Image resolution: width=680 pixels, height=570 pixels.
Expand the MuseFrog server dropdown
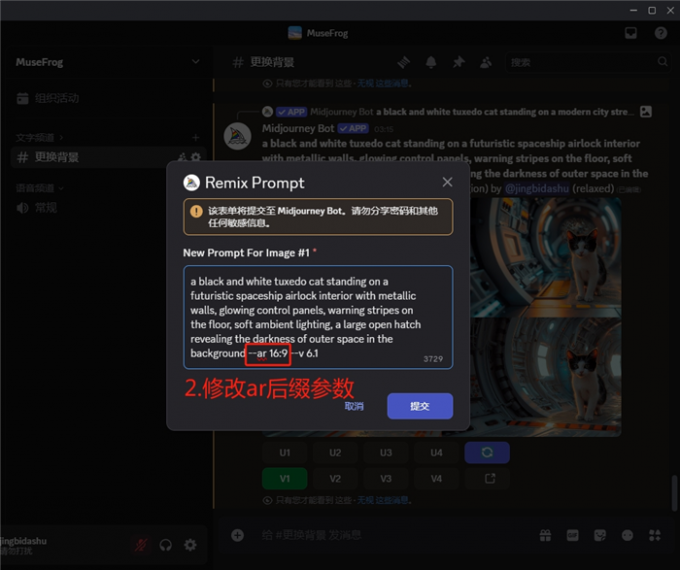(196, 62)
